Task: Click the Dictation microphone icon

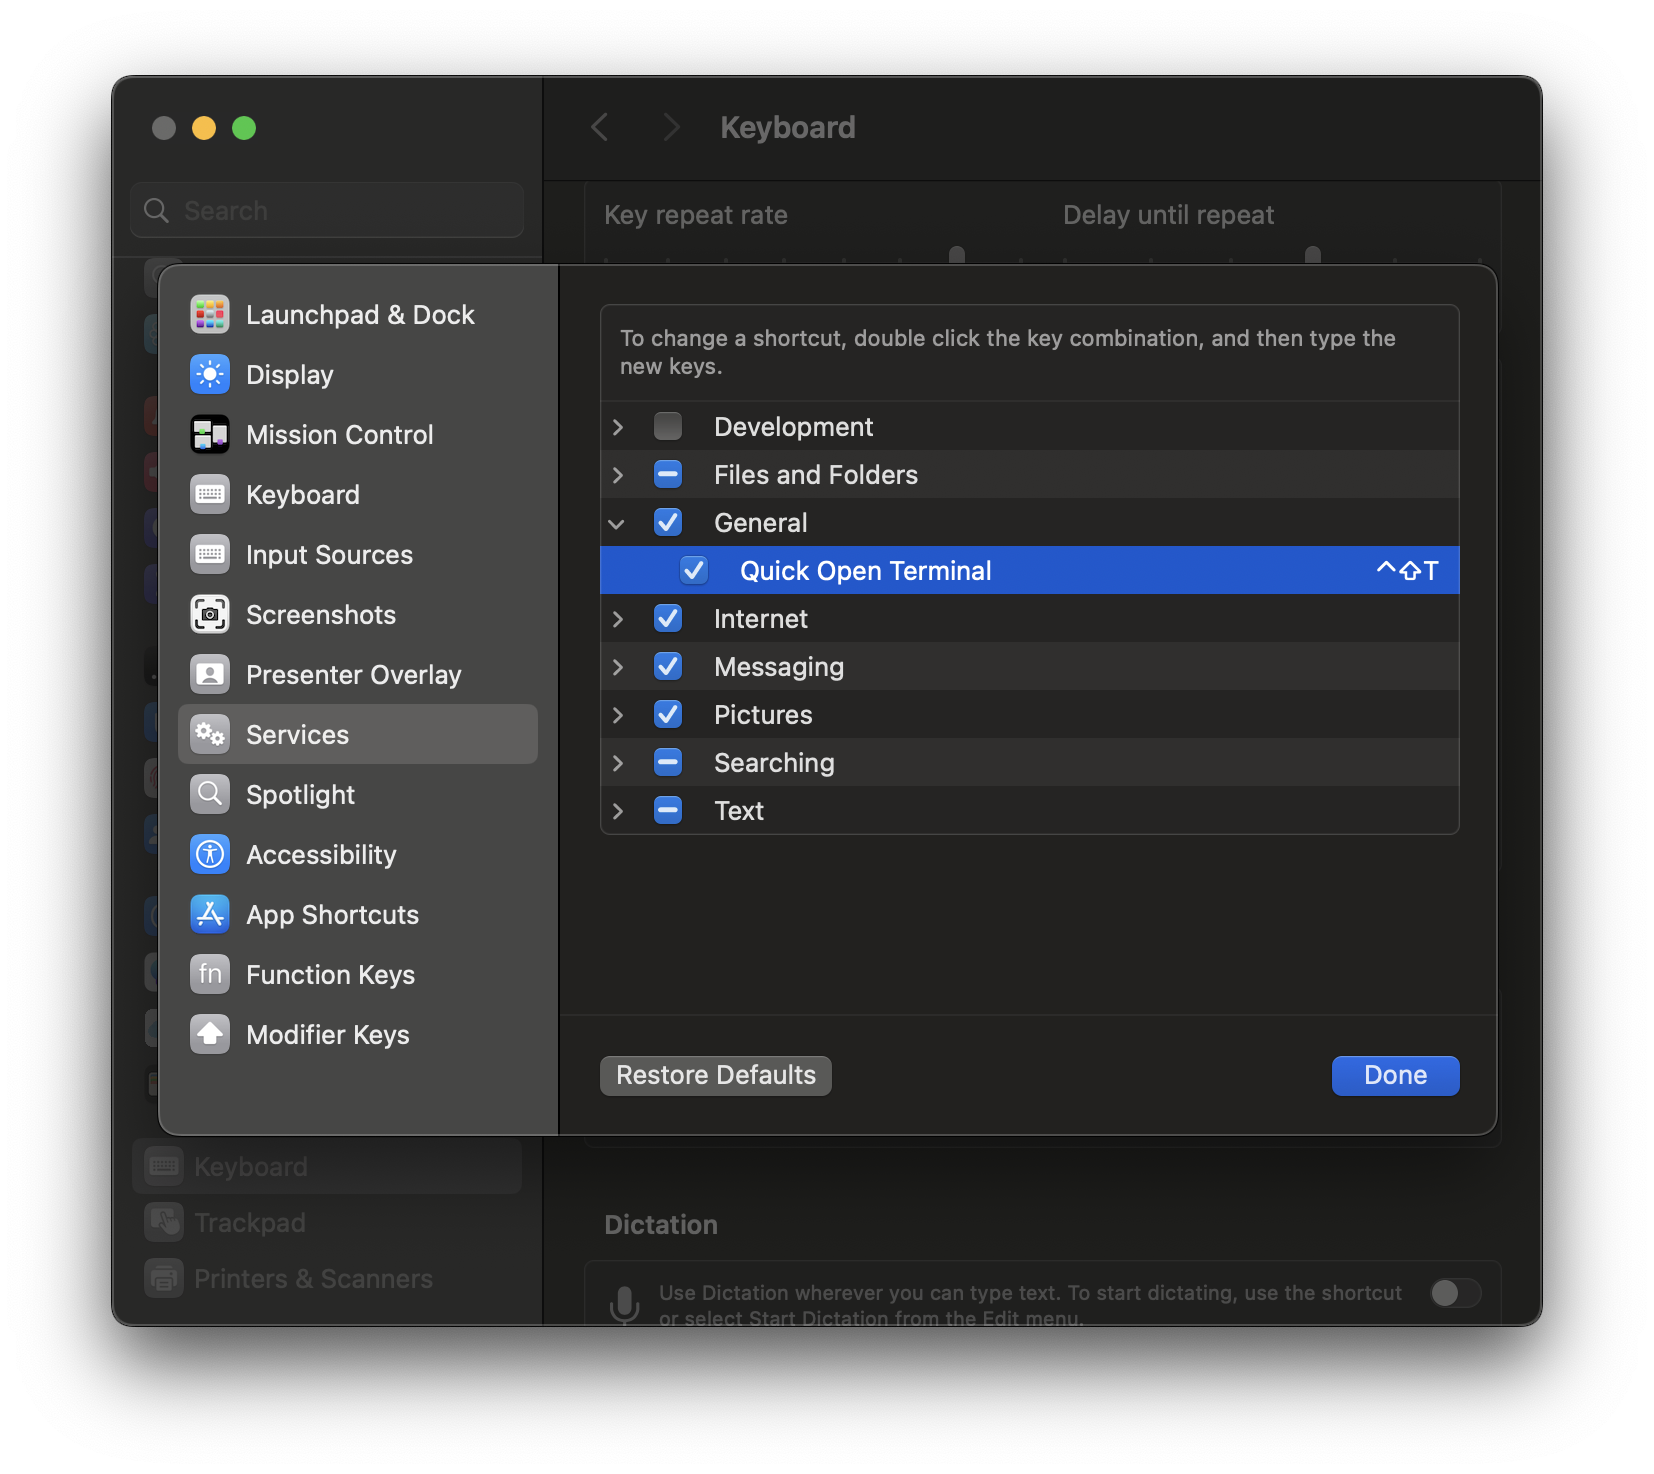Action: coord(624,1305)
